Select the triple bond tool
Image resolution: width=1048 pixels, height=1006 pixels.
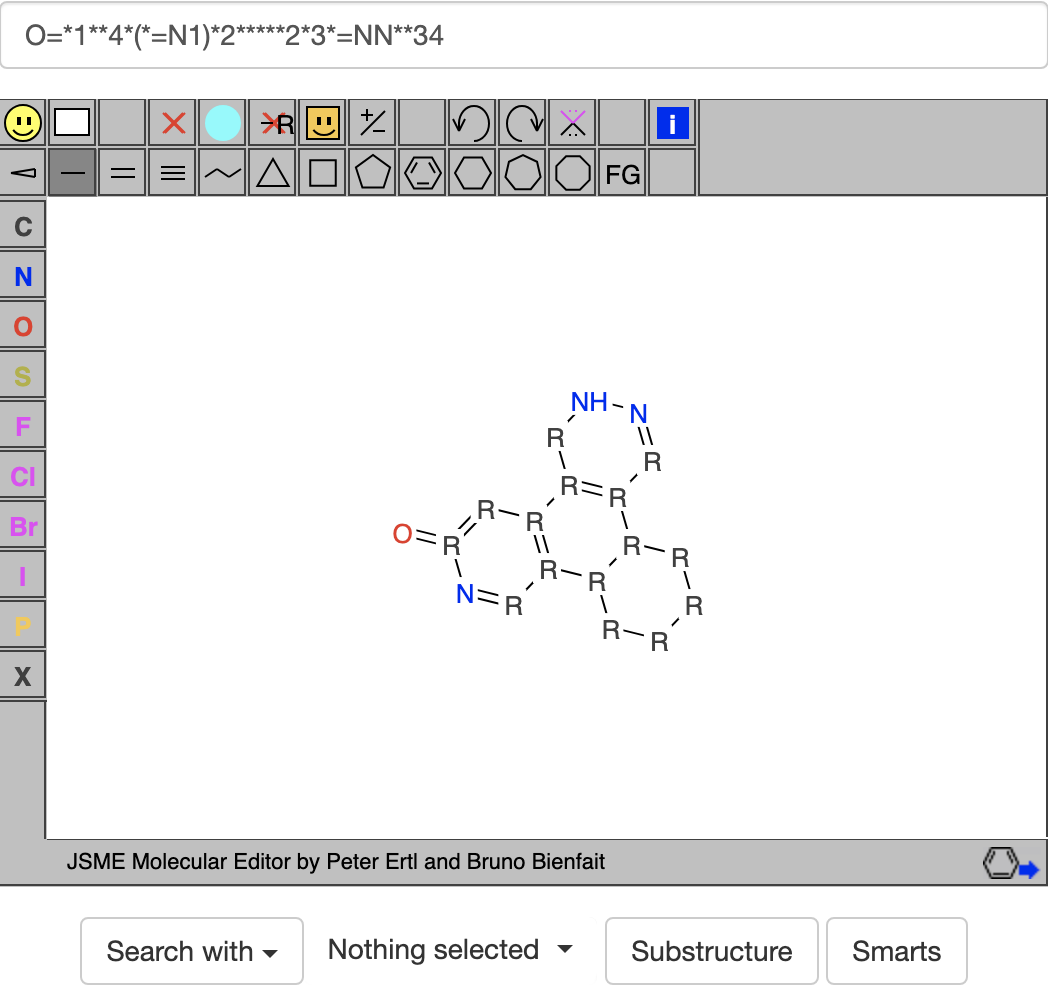[173, 173]
